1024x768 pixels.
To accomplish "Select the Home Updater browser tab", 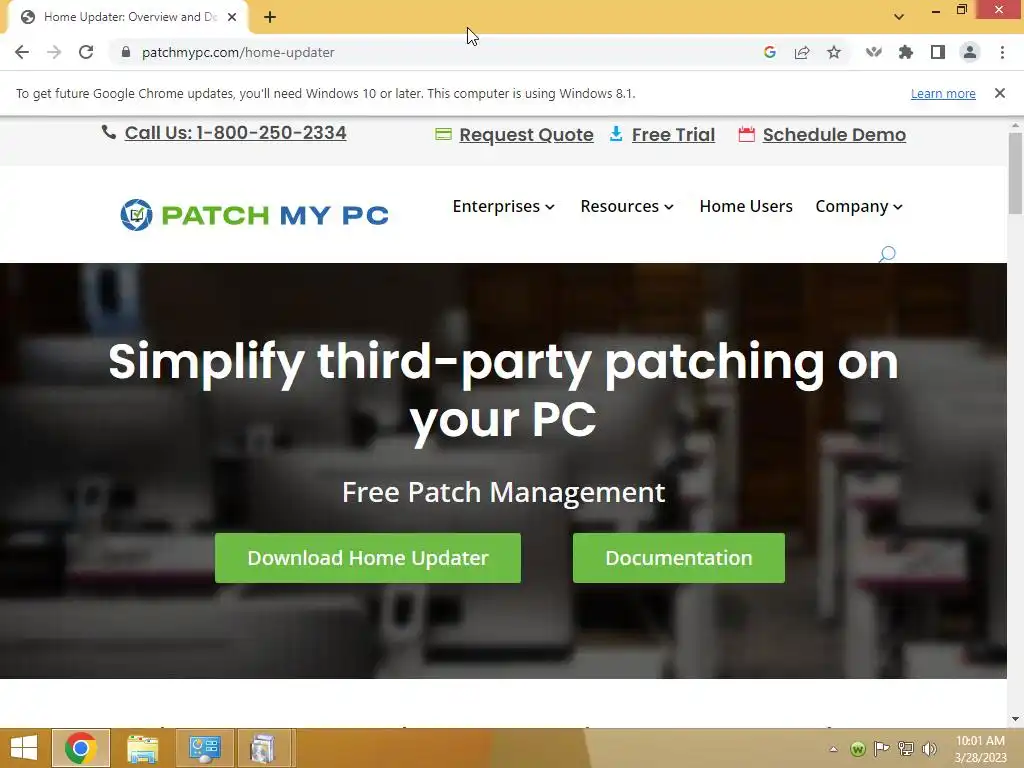I will tap(128, 17).
